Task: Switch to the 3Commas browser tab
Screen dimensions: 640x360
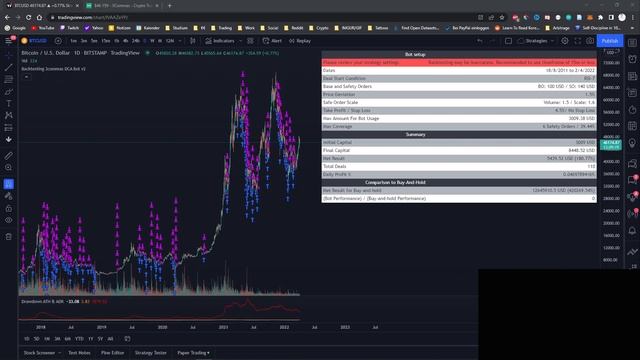Action: (x=122, y=6)
